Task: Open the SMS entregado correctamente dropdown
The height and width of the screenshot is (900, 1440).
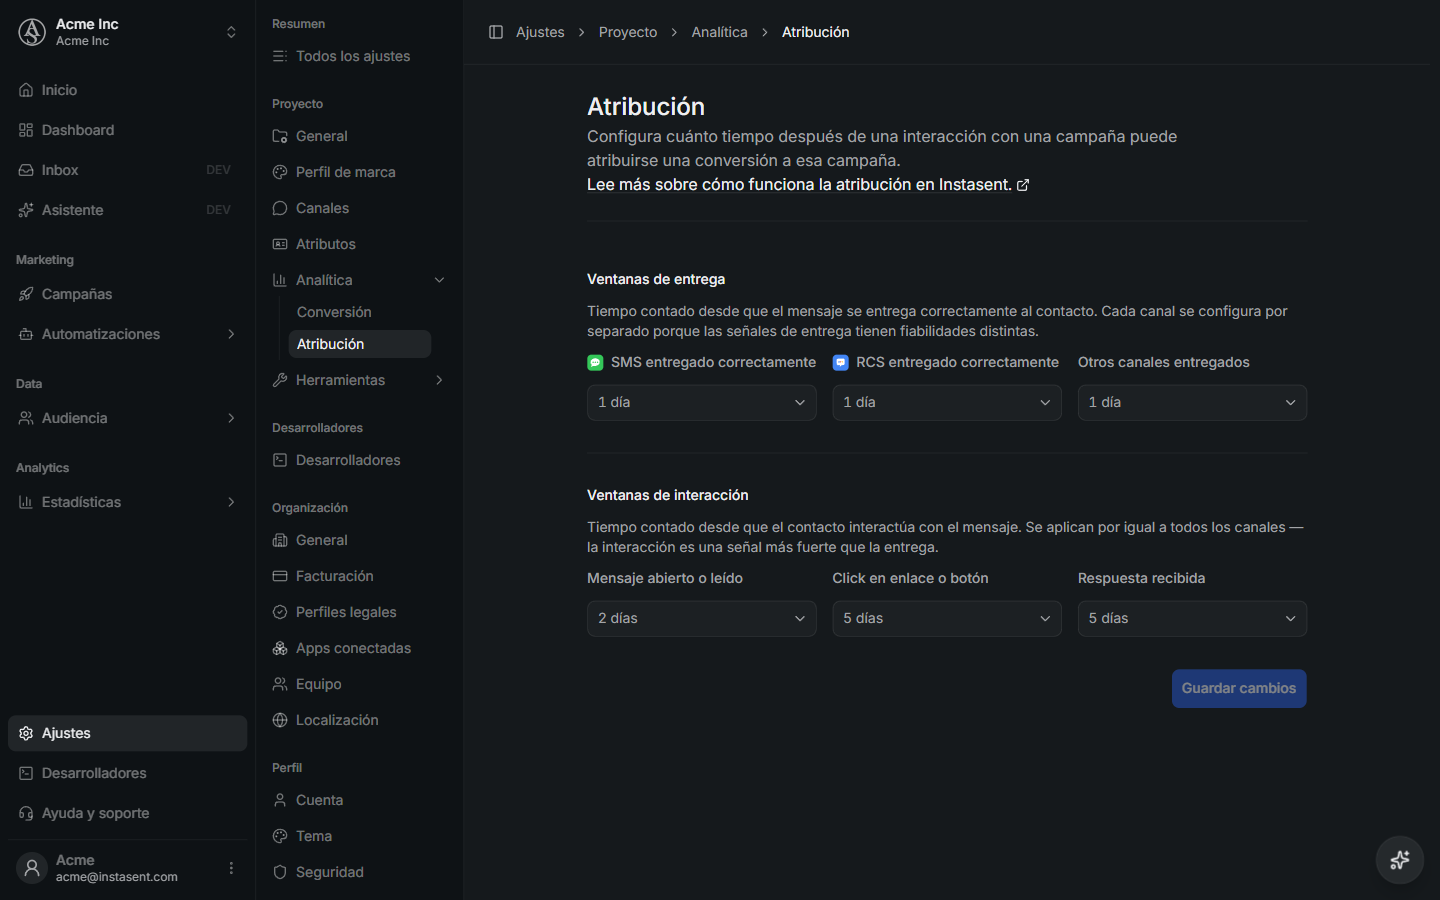Action: (x=701, y=402)
